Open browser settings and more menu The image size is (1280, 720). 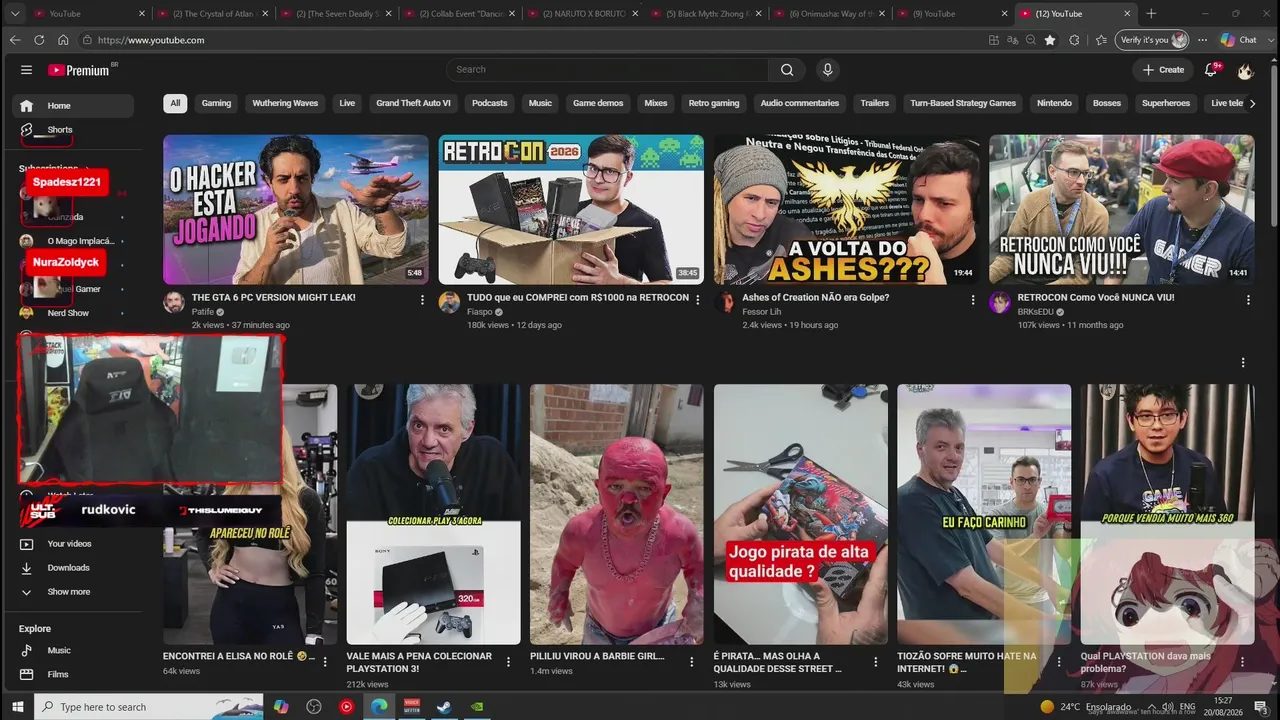(x=1204, y=40)
